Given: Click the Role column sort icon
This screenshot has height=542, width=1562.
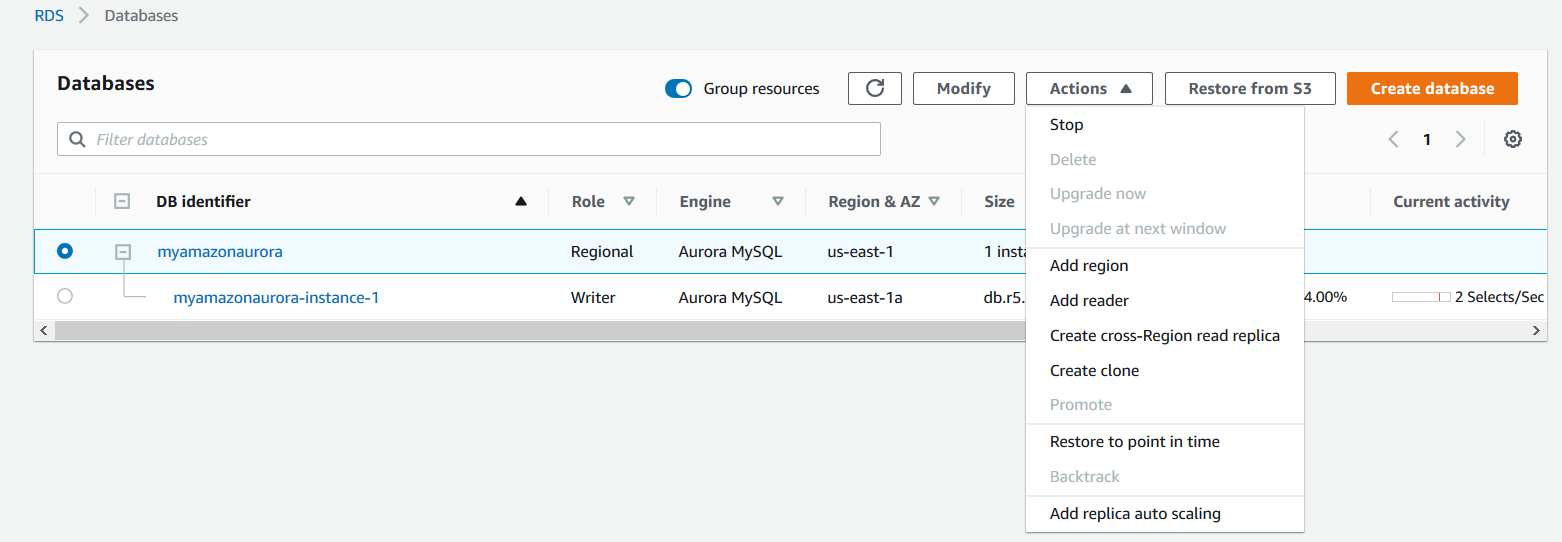Looking at the screenshot, I should point(629,201).
